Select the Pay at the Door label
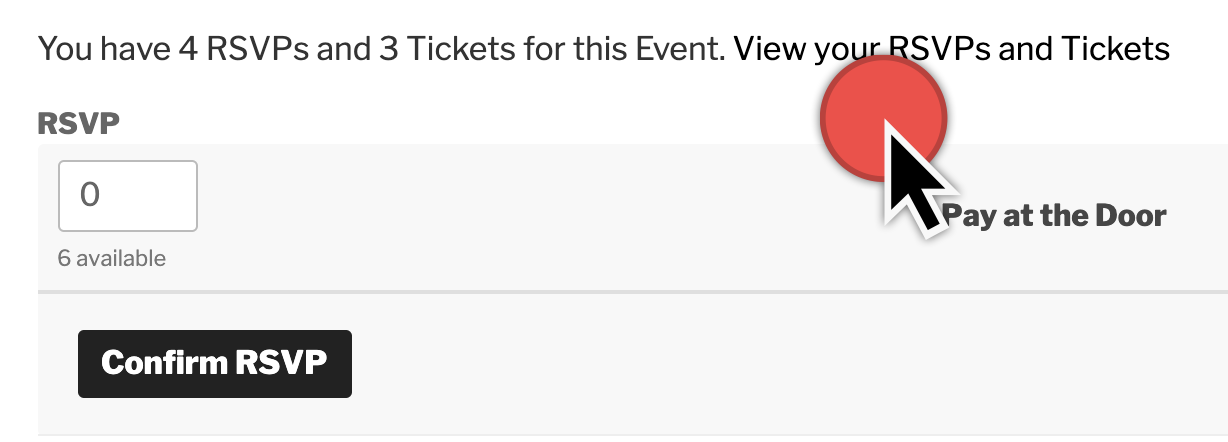Viewport: 1228px width, 442px height. click(x=1055, y=215)
